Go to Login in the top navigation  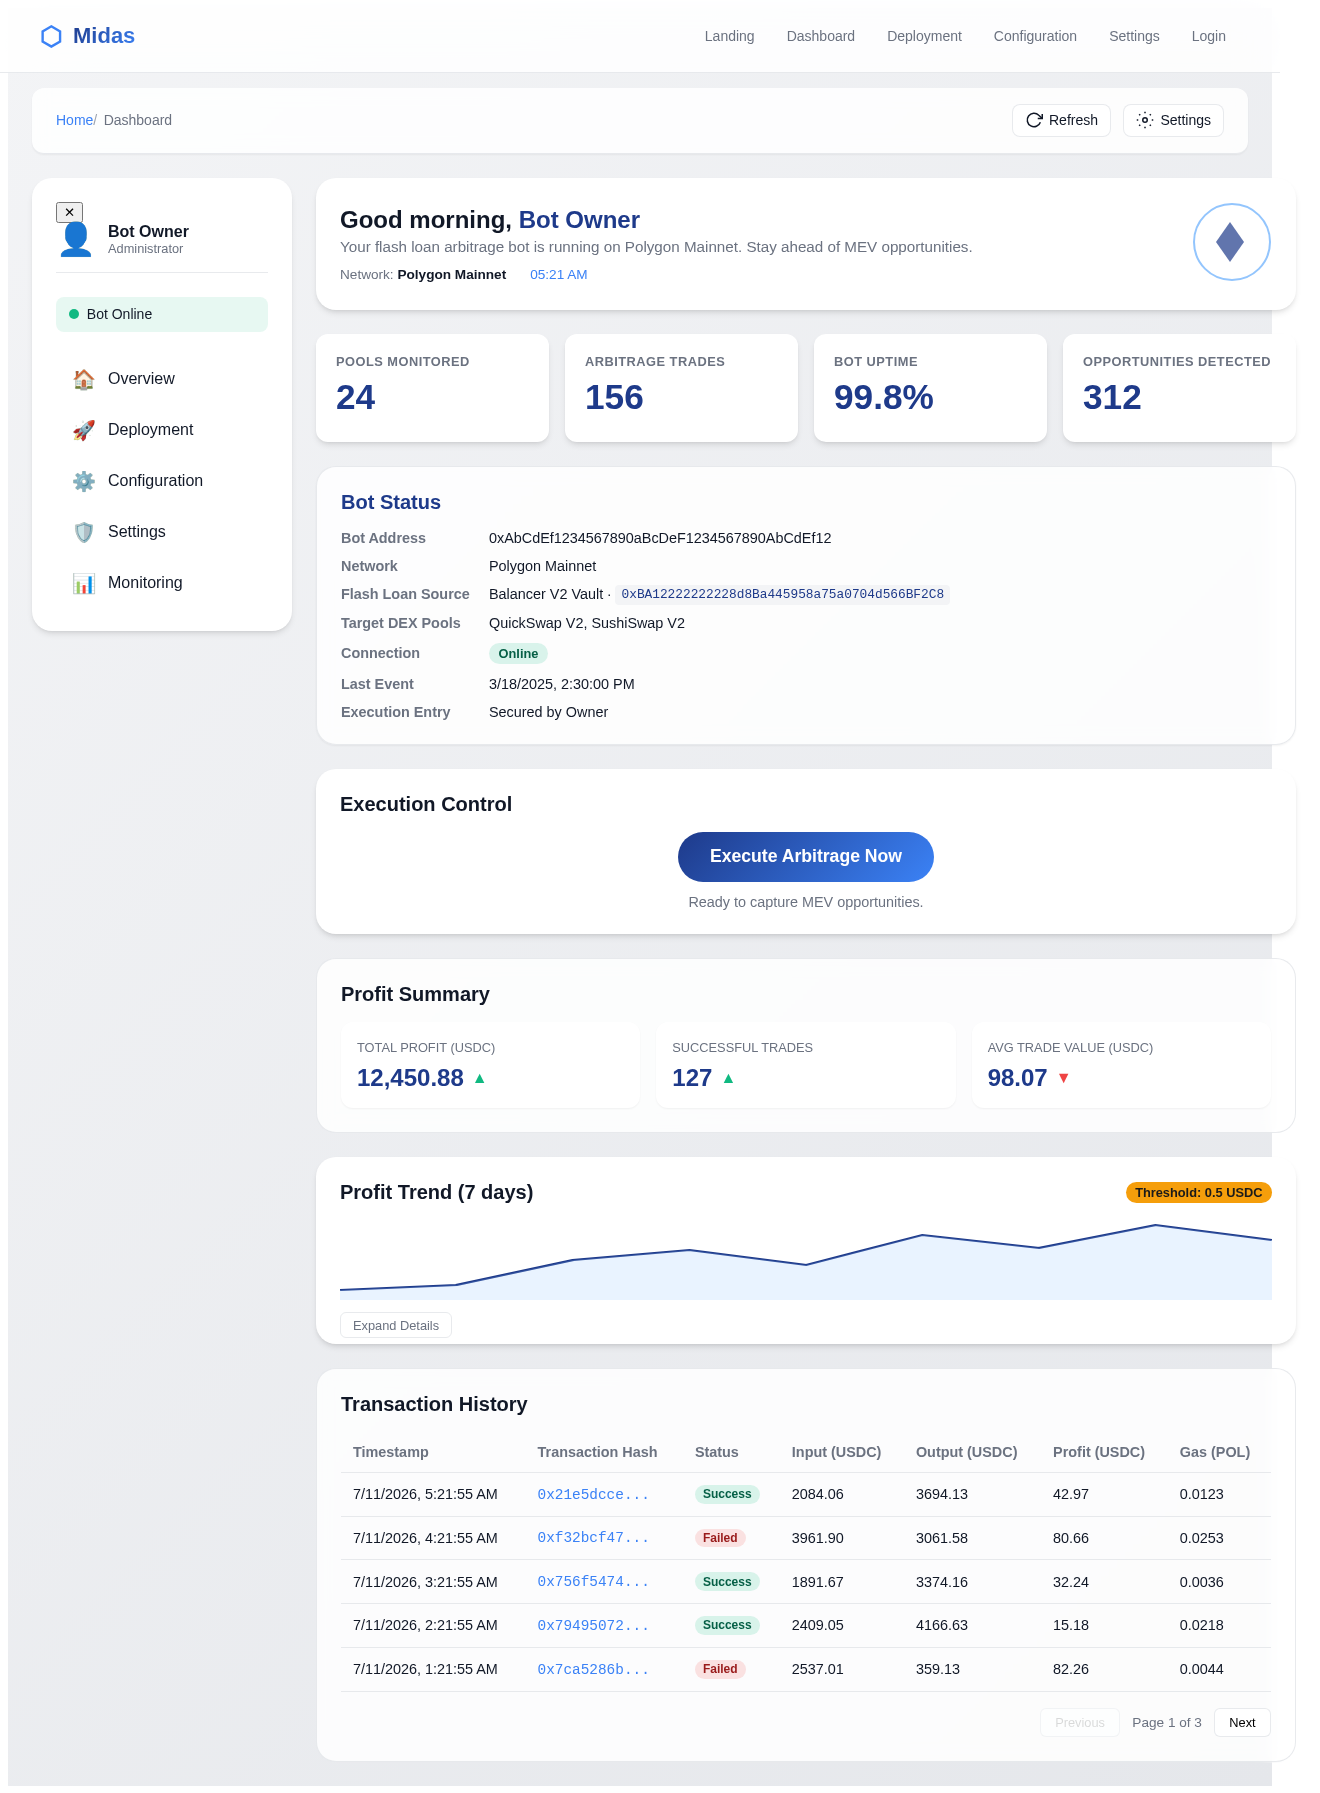point(1208,36)
